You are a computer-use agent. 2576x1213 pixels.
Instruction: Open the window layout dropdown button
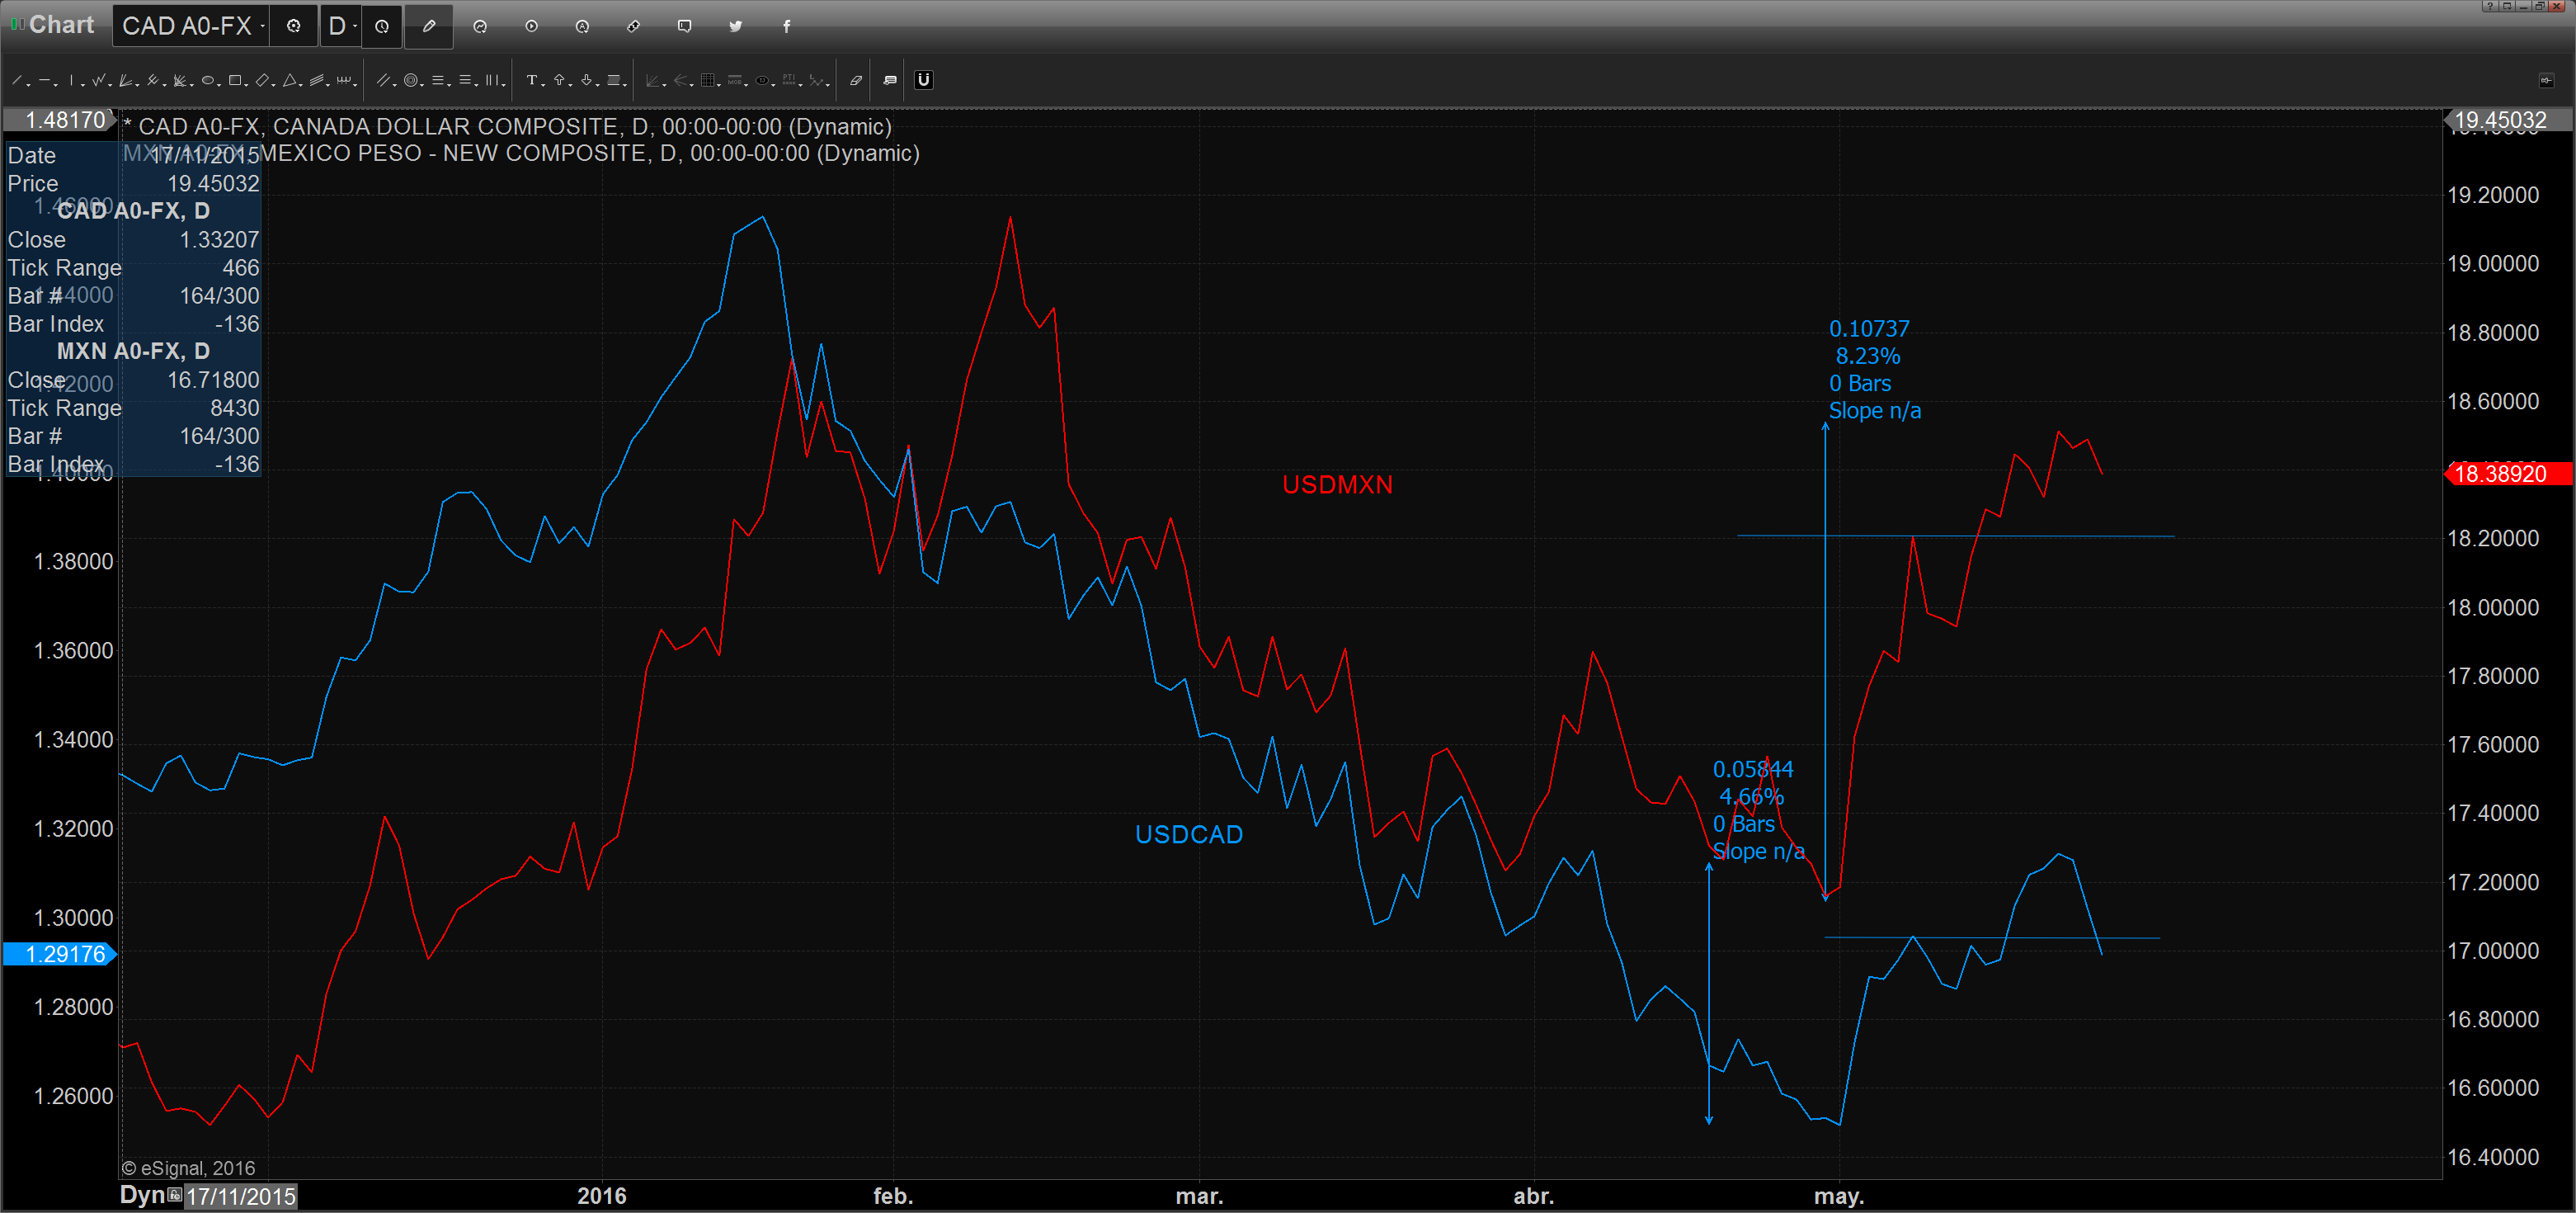(x=2507, y=6)
